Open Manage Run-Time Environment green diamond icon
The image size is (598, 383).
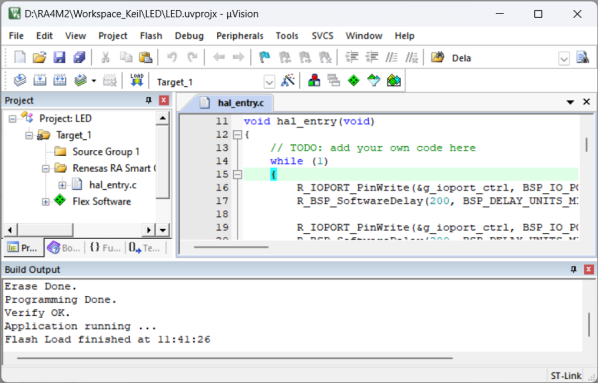pos(354,80)
